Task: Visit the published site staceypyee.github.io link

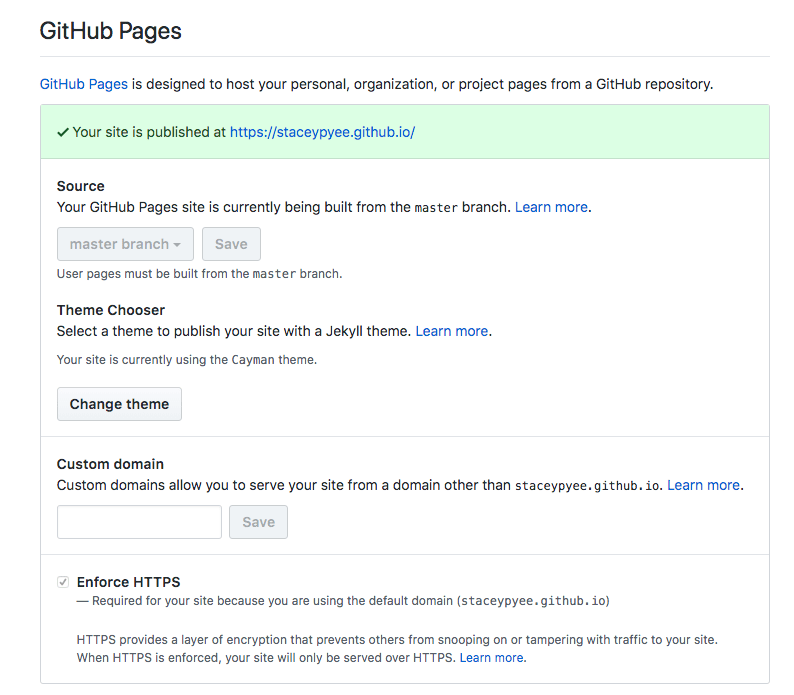Action: pyautogui.click(x=323, y=132)
